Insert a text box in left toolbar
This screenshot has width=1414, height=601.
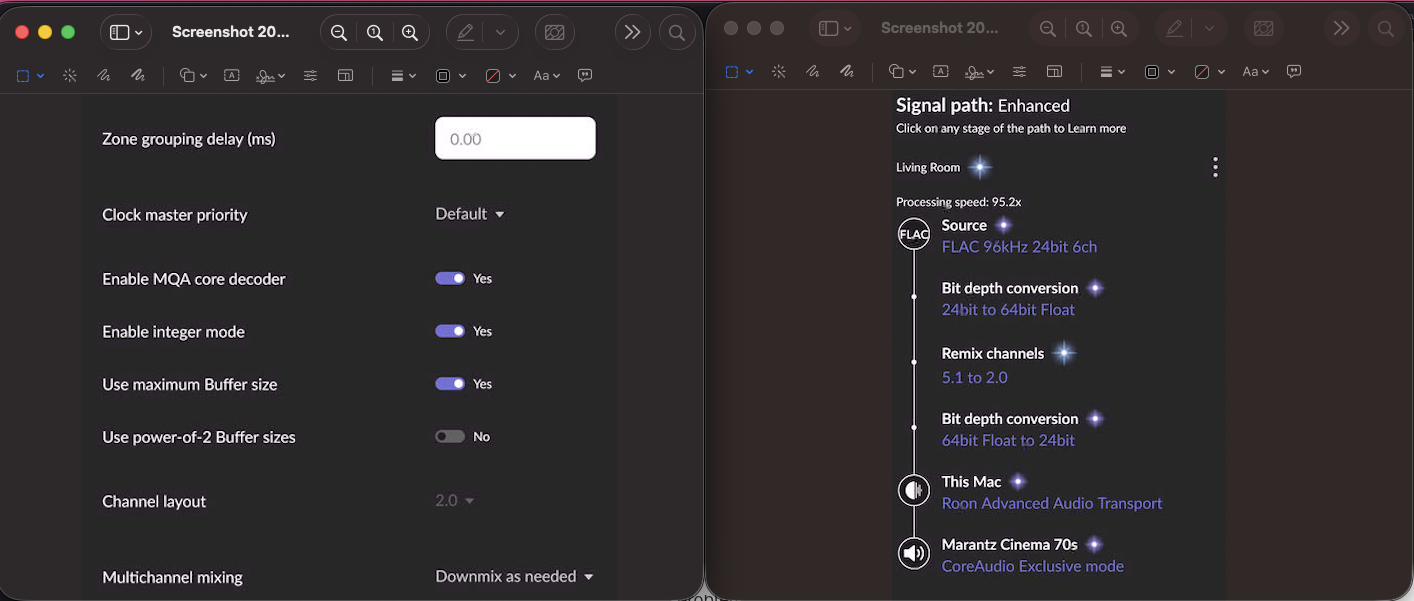coord(231,75)
